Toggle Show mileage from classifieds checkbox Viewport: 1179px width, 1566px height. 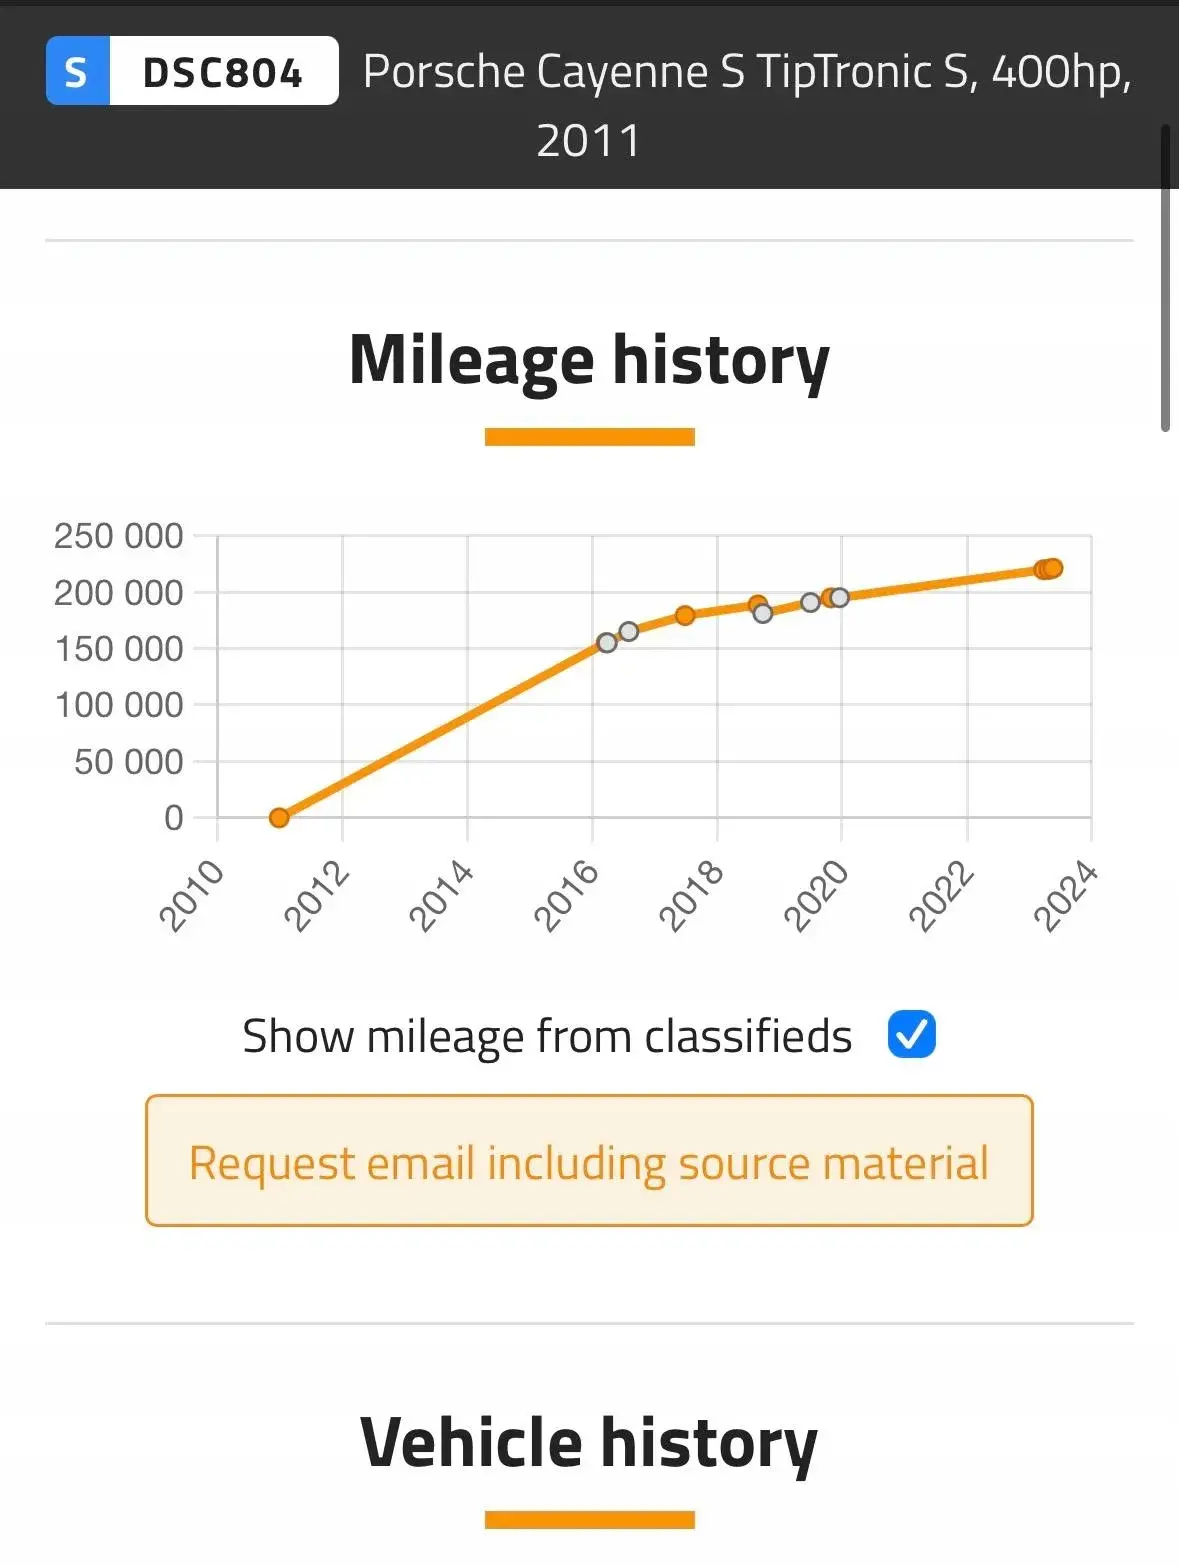(911, 1034)
